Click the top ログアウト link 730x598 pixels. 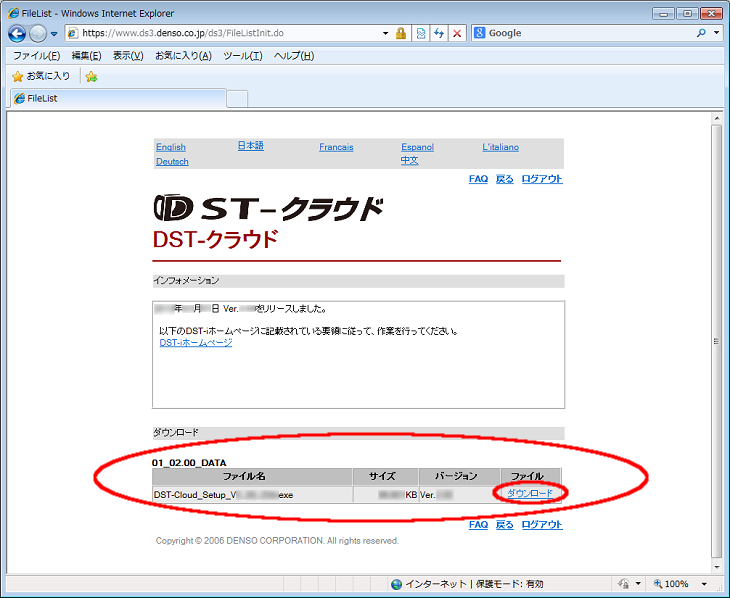542,179
